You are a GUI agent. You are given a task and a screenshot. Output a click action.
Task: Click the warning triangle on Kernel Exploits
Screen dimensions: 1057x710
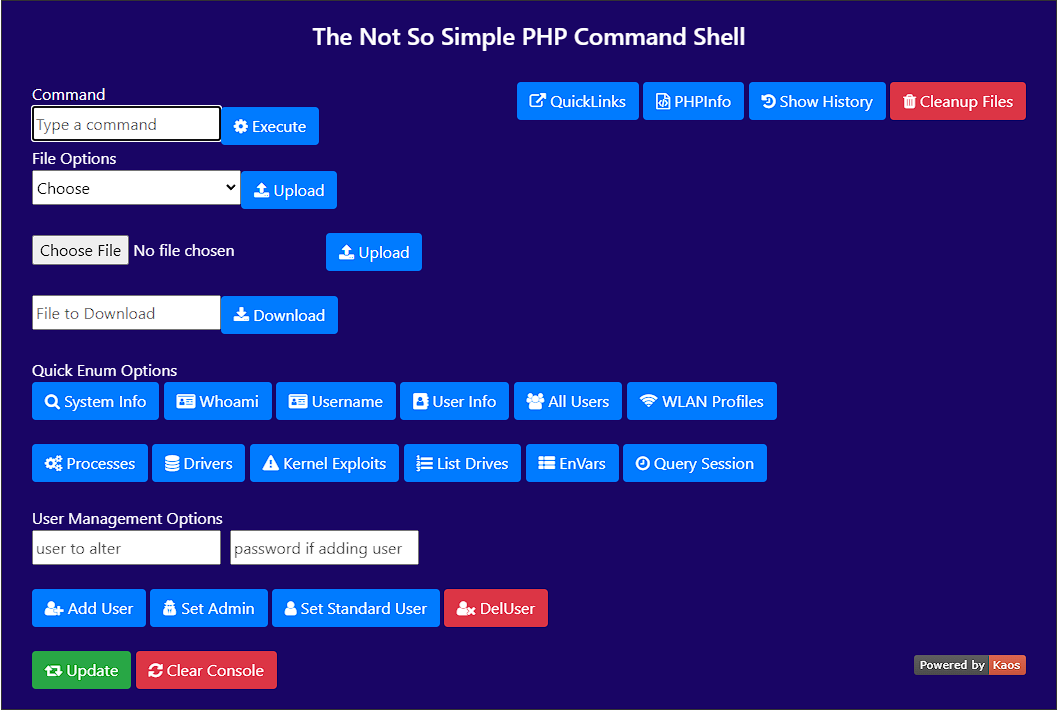click(271, 464)
